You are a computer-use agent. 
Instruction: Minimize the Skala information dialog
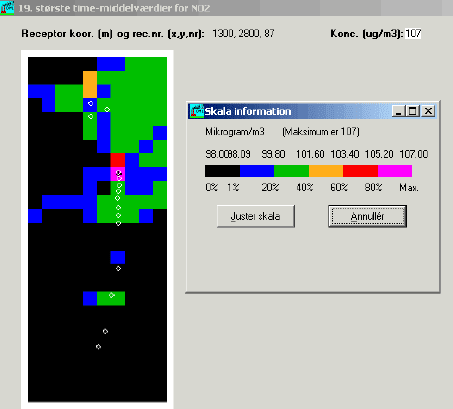pyautogui.click(x=398, y=111)
